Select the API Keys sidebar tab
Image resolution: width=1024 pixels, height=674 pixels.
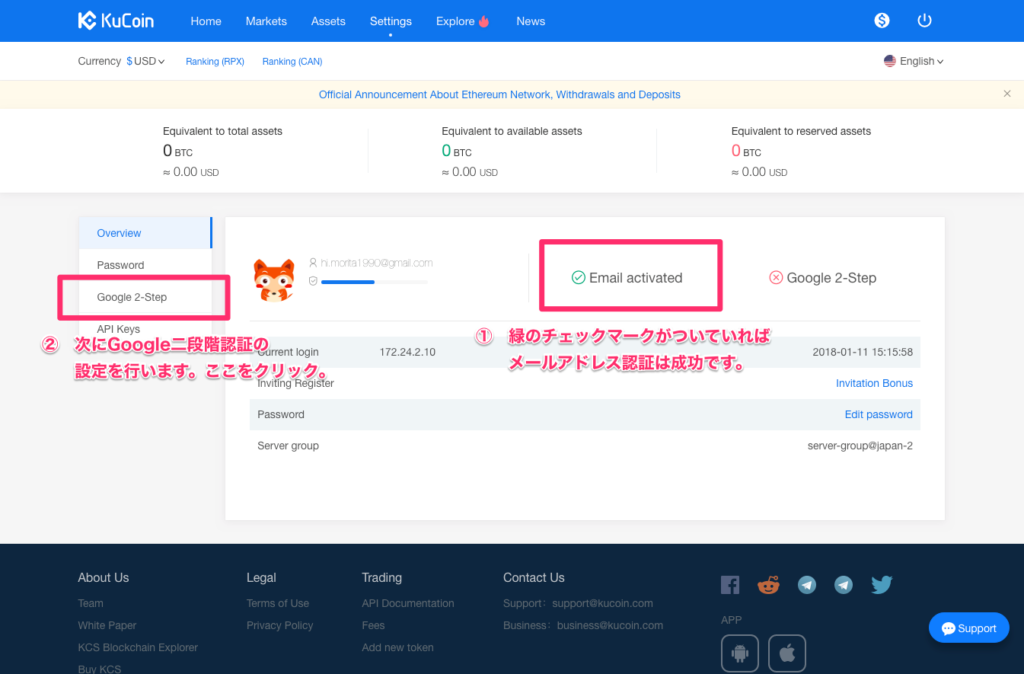[x=145, y=329]
